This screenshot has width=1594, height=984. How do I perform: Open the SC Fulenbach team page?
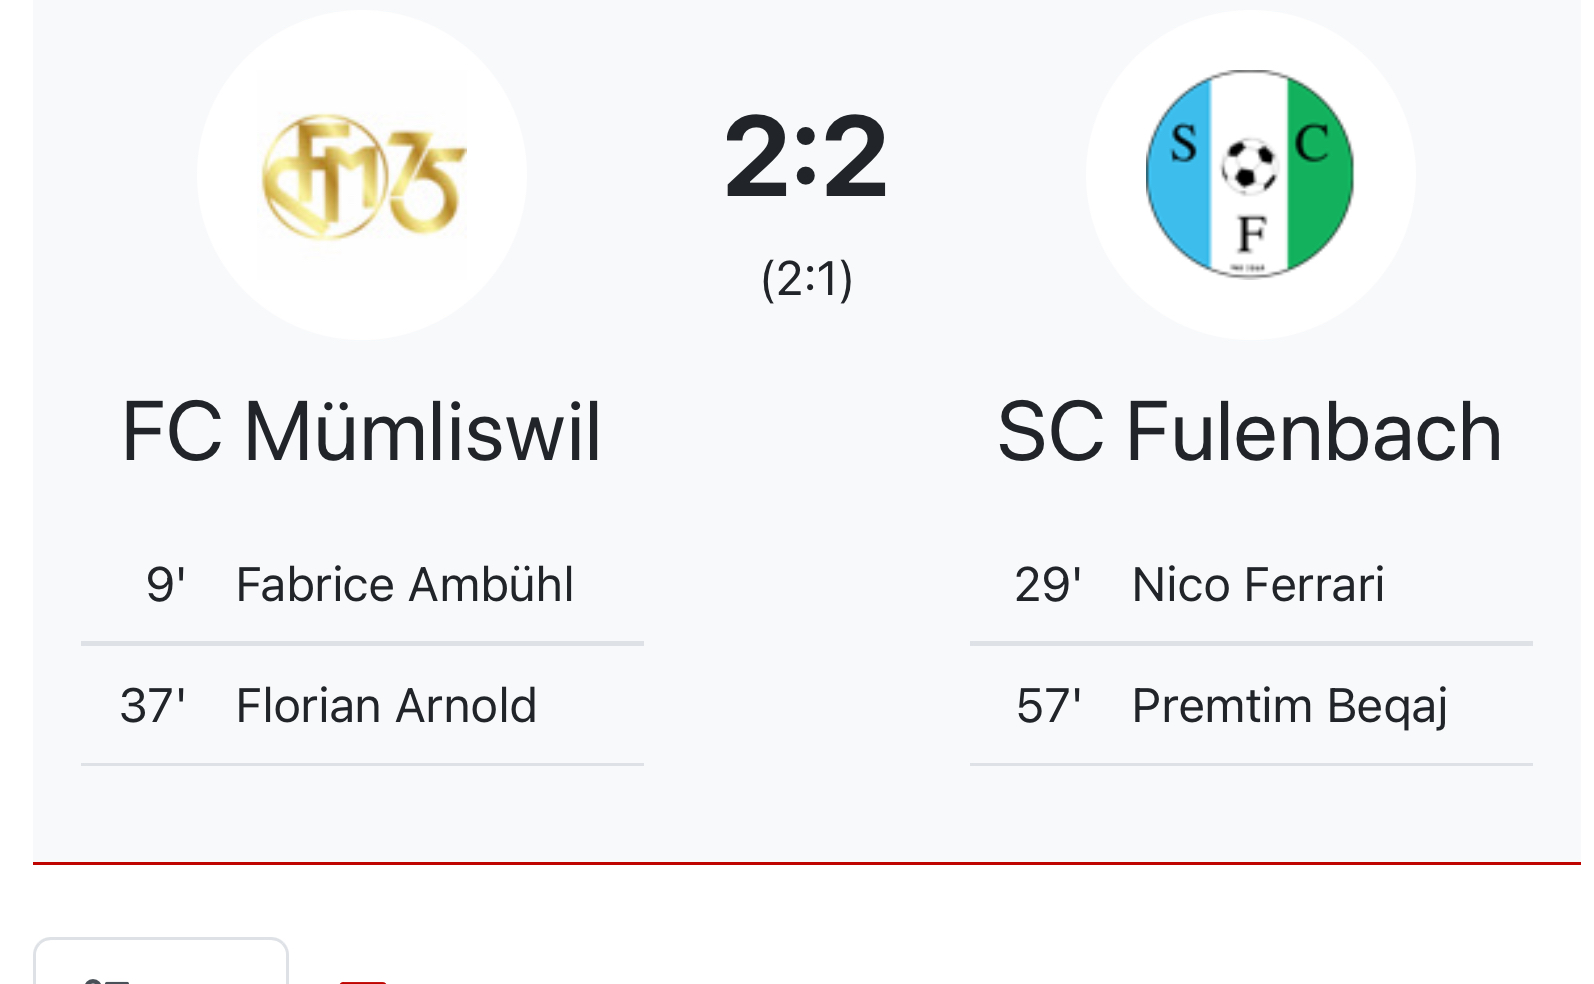pyautogui.click(x=1250, y=432)
